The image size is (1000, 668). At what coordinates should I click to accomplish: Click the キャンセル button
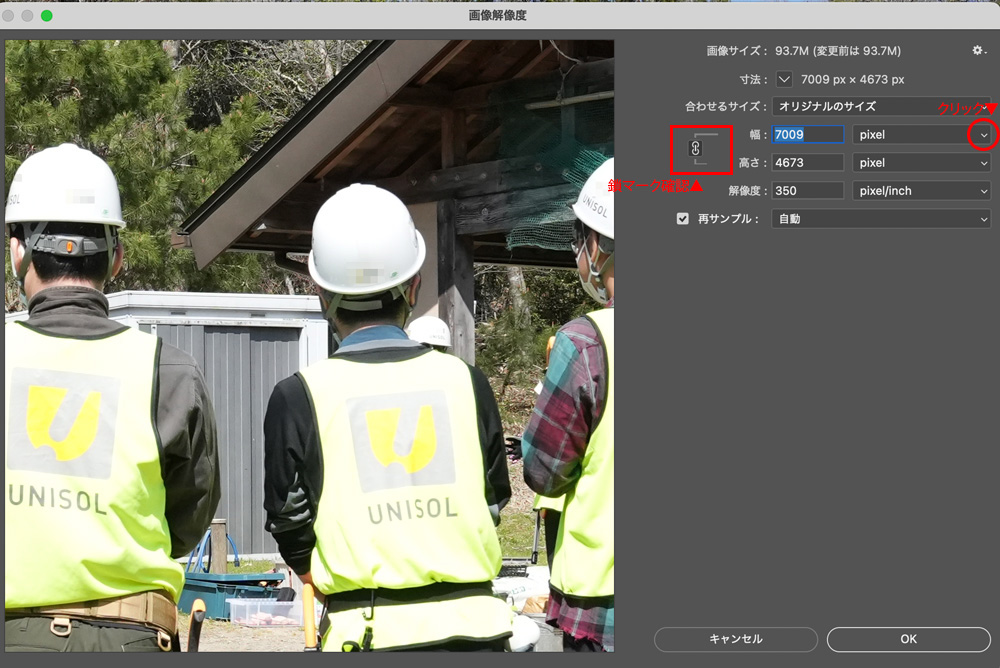736,639
